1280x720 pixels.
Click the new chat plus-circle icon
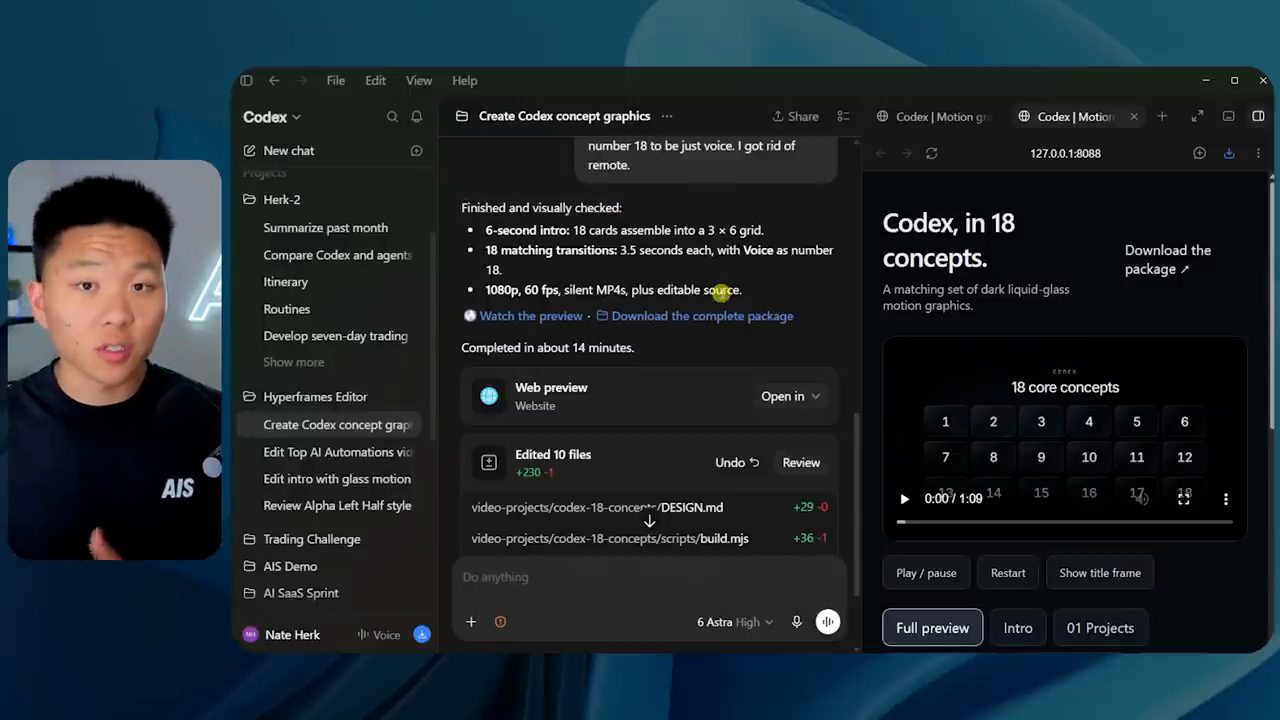click(417, 151)
